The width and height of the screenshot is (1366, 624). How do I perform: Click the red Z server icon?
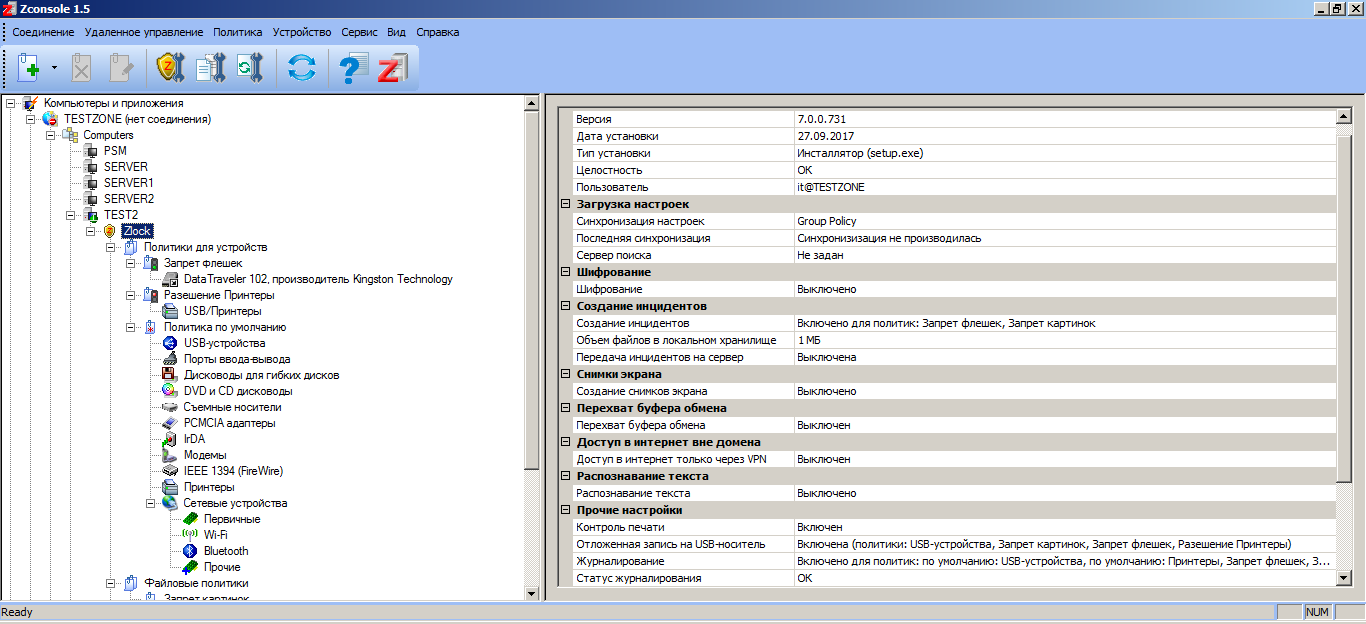(x=390, y=69)
